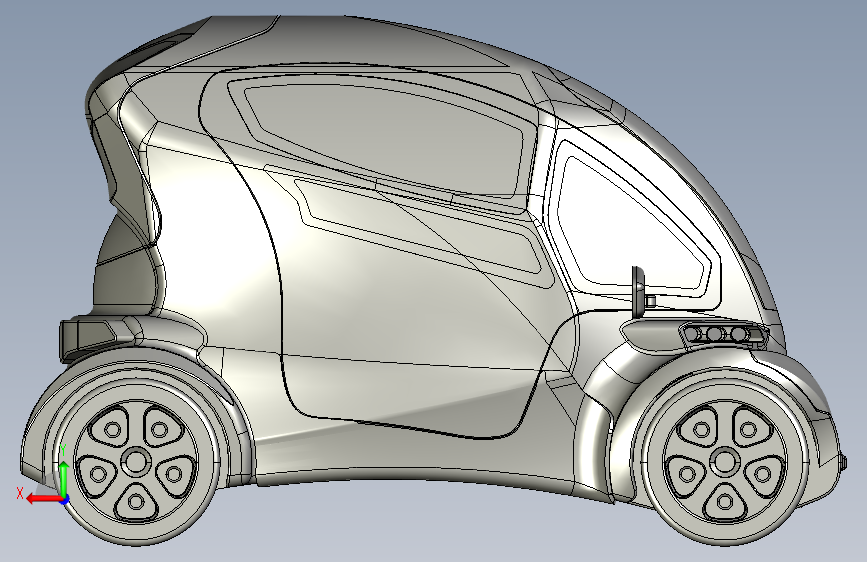Select the side mirror on the car
Viewport: 867px width, 562px height.
638,292
